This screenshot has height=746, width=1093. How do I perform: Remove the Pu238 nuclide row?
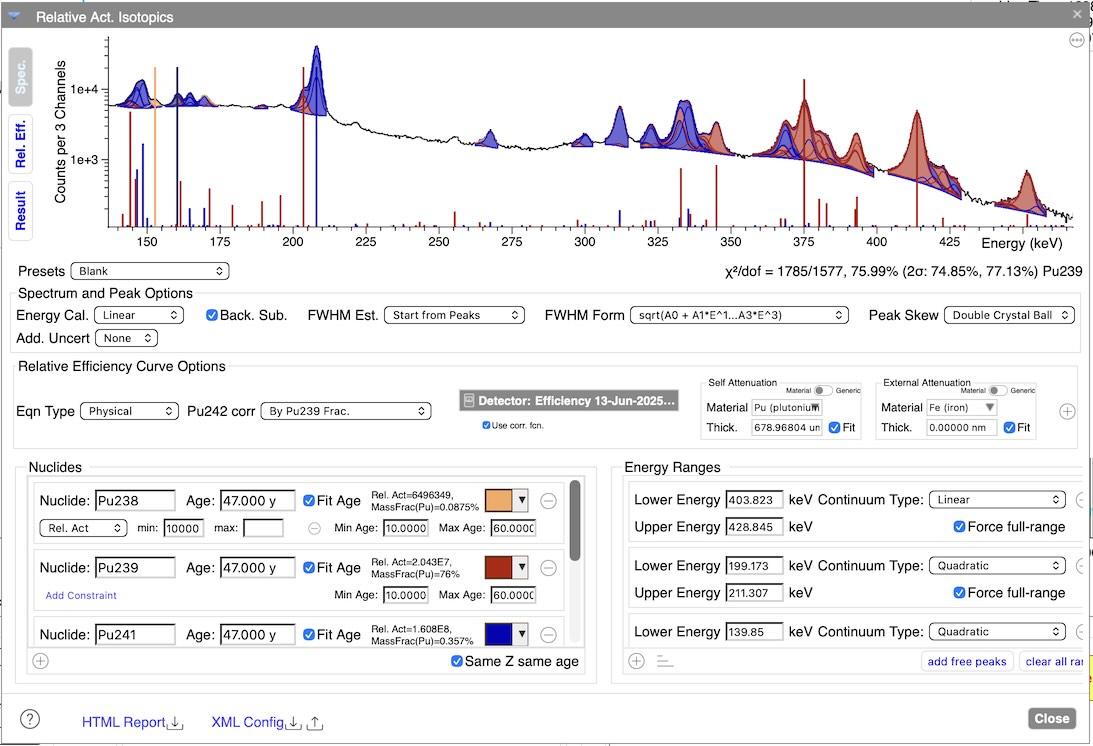(549, 501)
